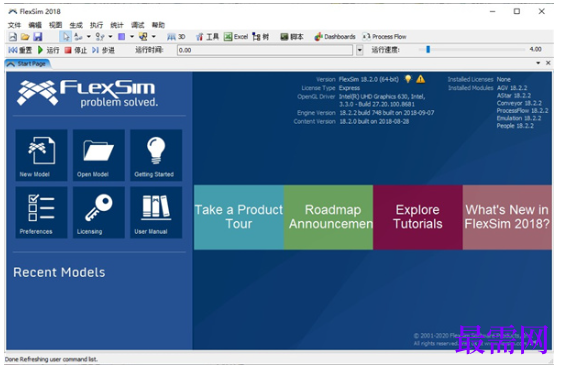Select the Q disconnect objects mode icon

coord(100,37)
